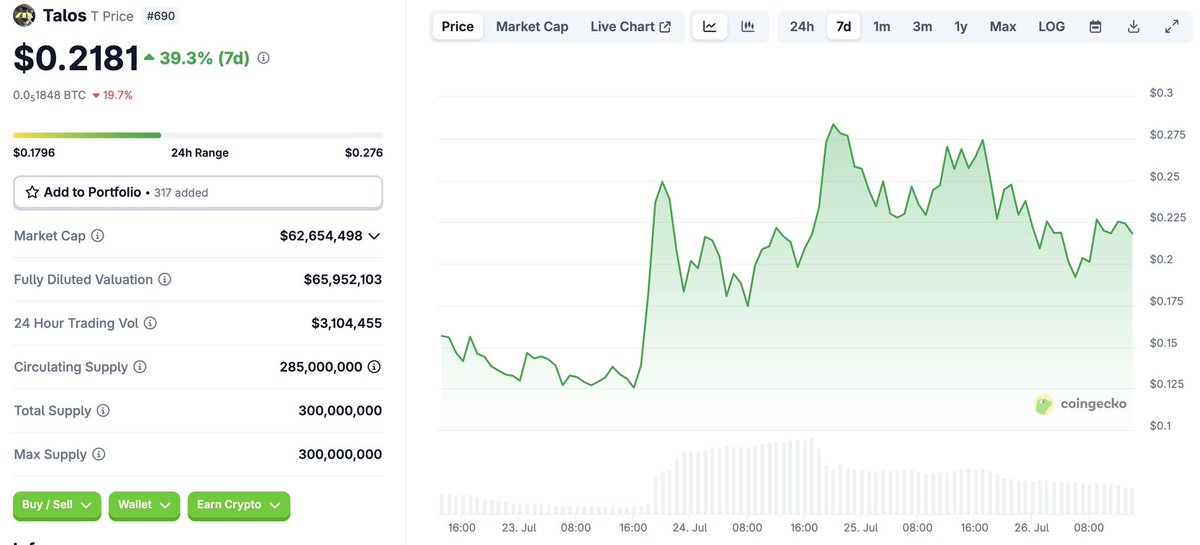Set chart range to 24h

[x=802, y=27]
